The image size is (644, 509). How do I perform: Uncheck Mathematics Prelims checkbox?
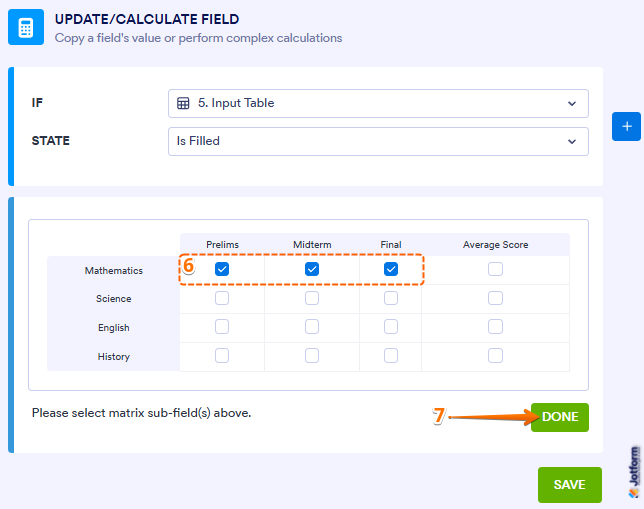coord(222,269)
